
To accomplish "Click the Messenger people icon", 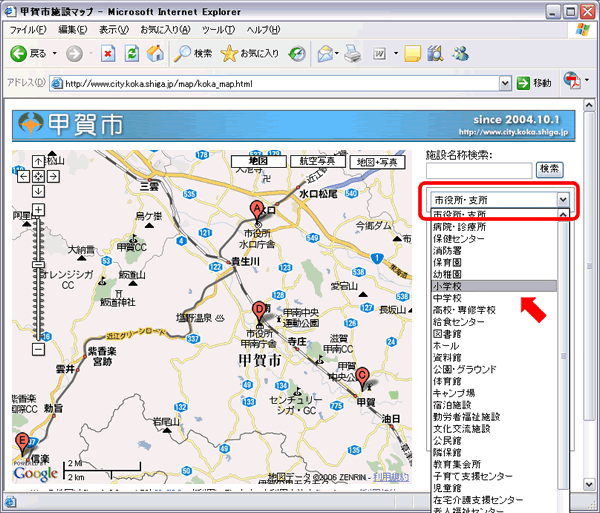I will 460,54.
